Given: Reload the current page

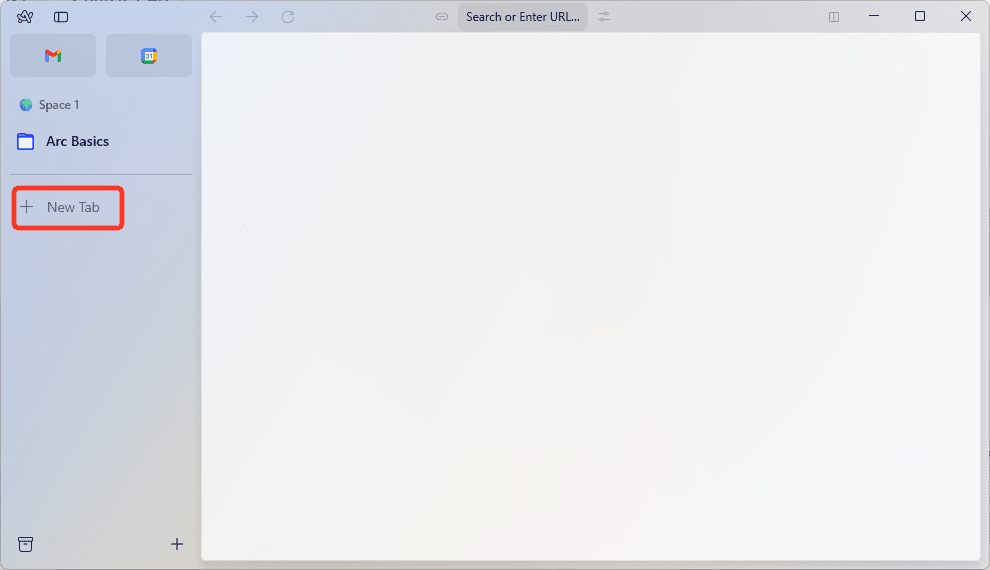Looking at the screenshot, I should [288, 17].
